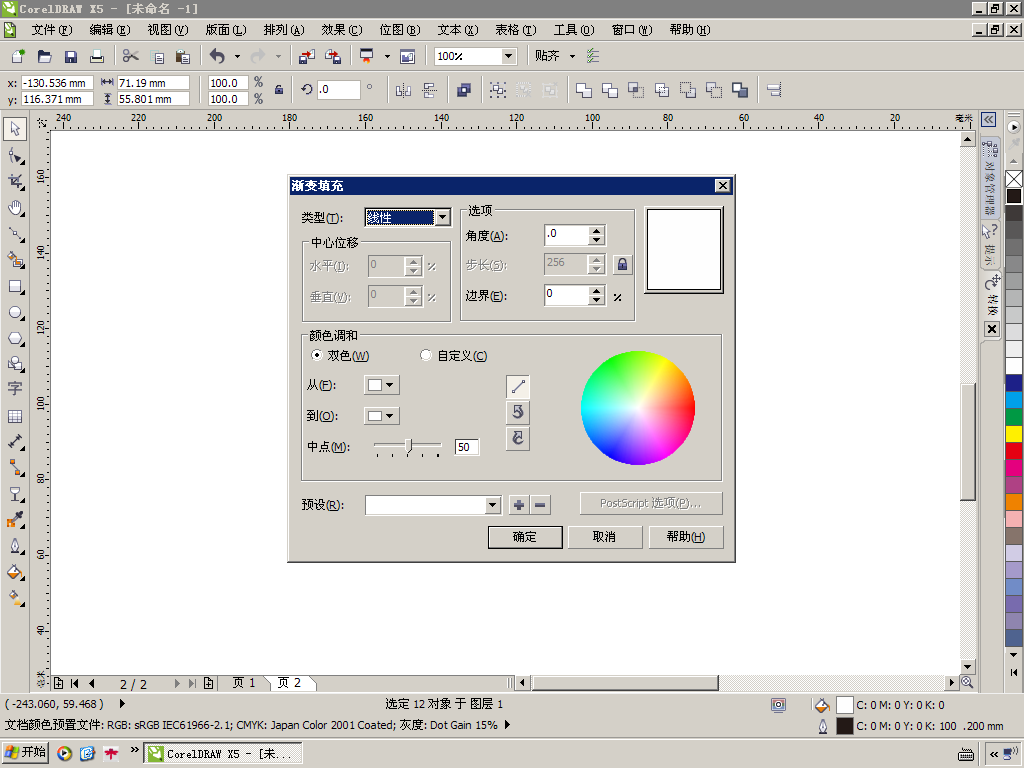Select the Crop tool
This screenshot has height=768, width=1024.
tap(15, 182)
